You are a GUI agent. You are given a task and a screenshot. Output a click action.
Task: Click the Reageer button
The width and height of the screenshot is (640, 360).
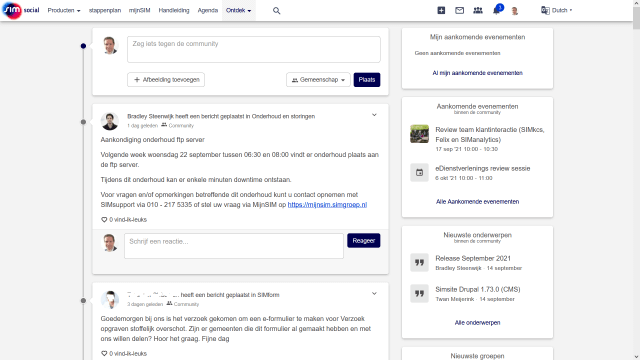364,240
